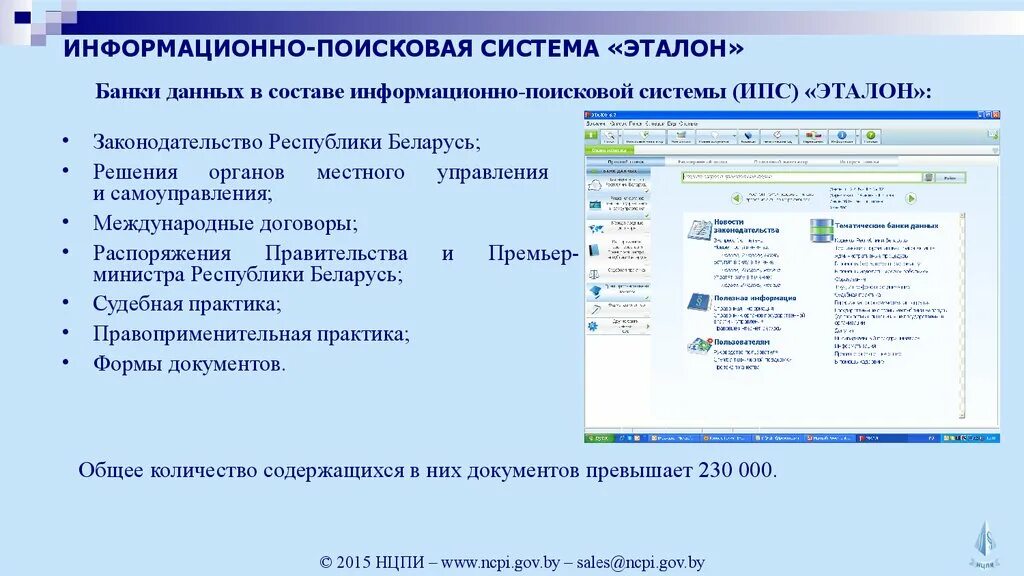Click the ЭТАЛОН search query input field
This screenshot has width=1024, height=576.
pos(802,177)
